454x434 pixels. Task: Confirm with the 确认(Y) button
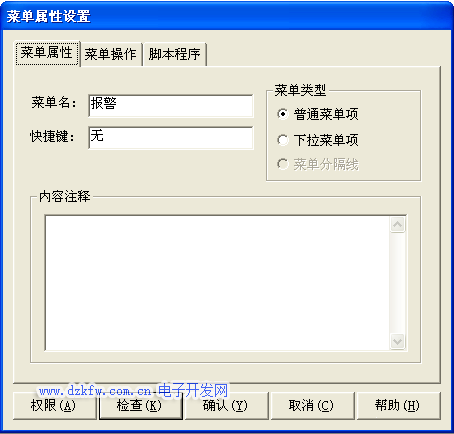[227, 406]
